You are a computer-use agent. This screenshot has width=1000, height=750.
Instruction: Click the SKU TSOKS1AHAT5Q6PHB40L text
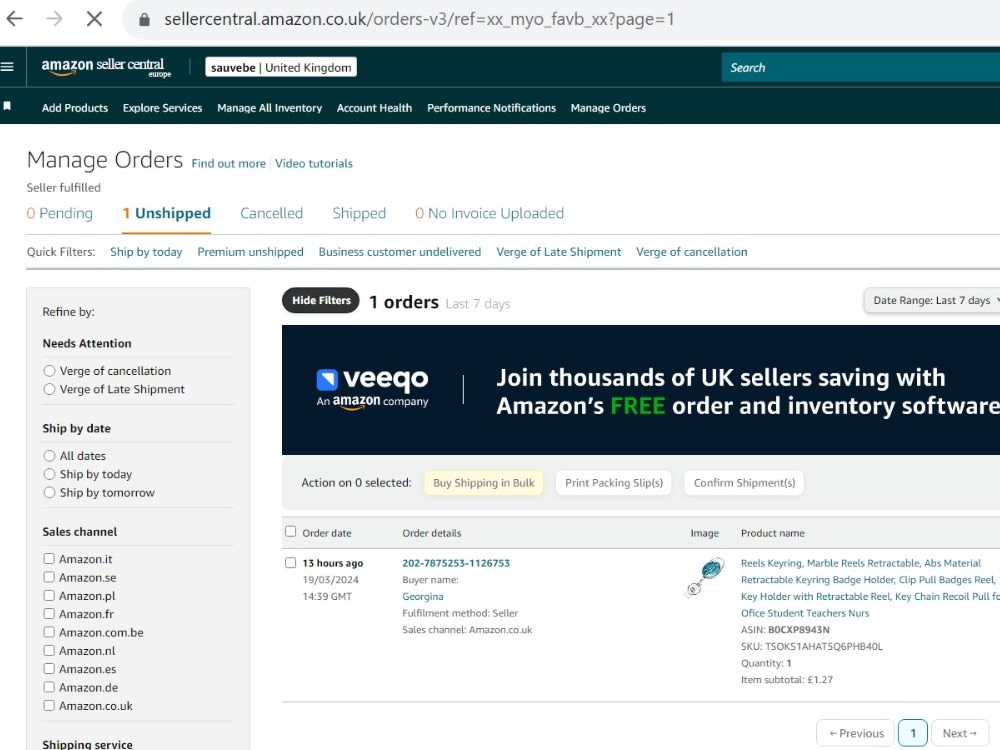(812, 646)
